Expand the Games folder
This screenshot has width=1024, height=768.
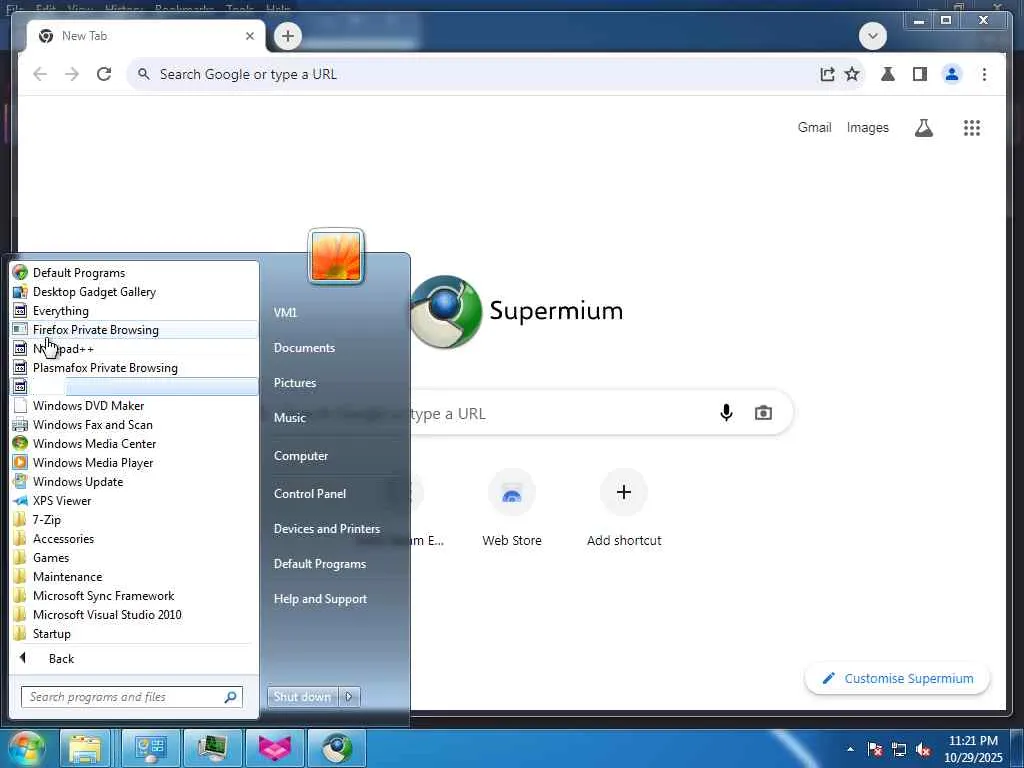click(x=134, y=558)
